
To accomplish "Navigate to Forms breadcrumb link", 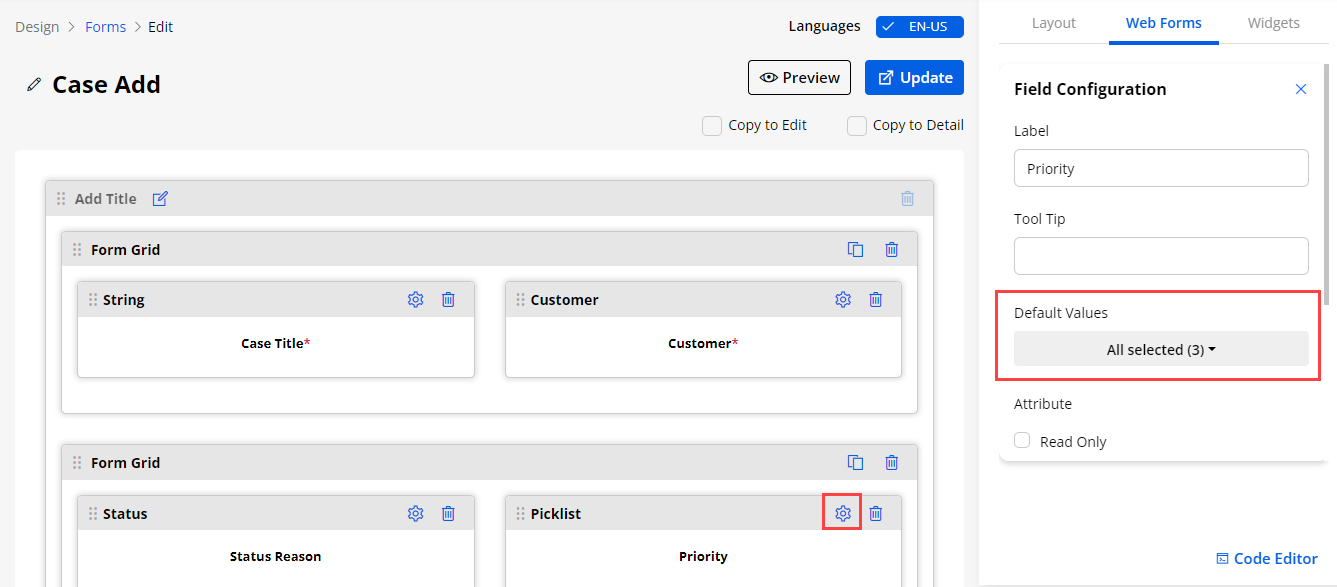I will pos(105,27).
